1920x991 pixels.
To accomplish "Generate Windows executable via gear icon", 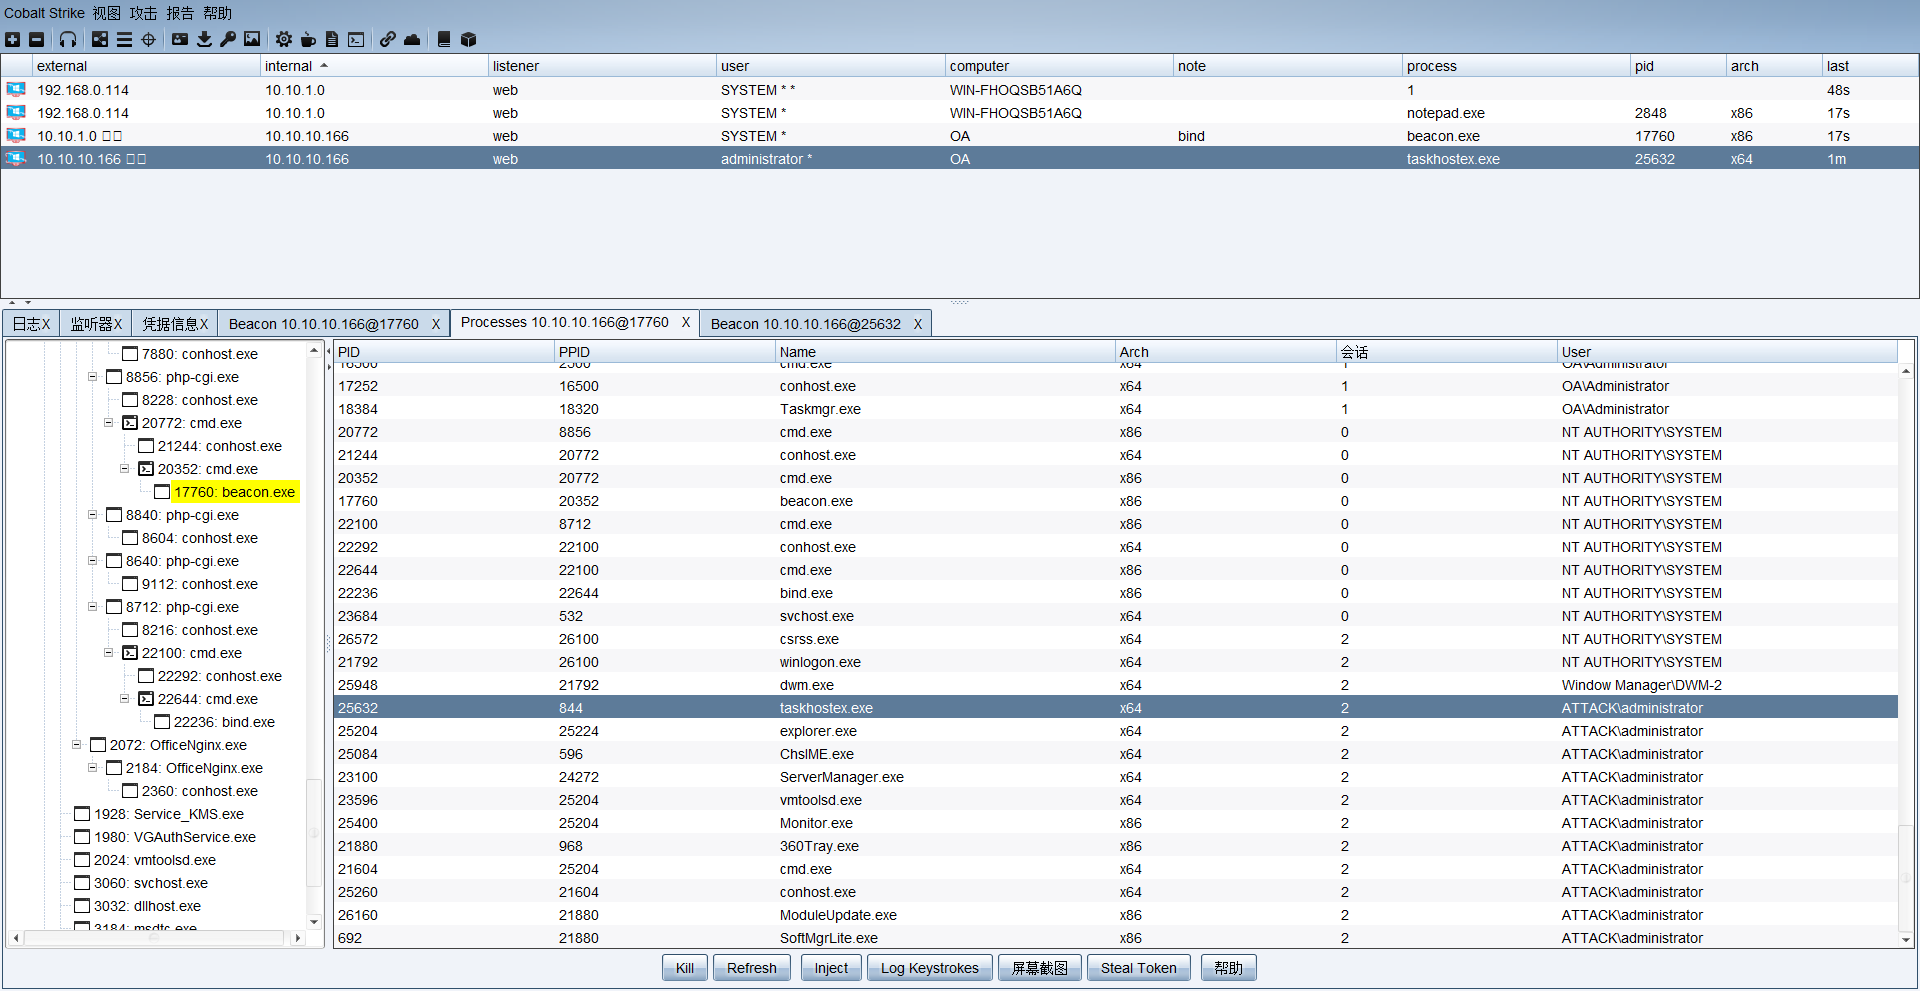I will coord(284,39).
